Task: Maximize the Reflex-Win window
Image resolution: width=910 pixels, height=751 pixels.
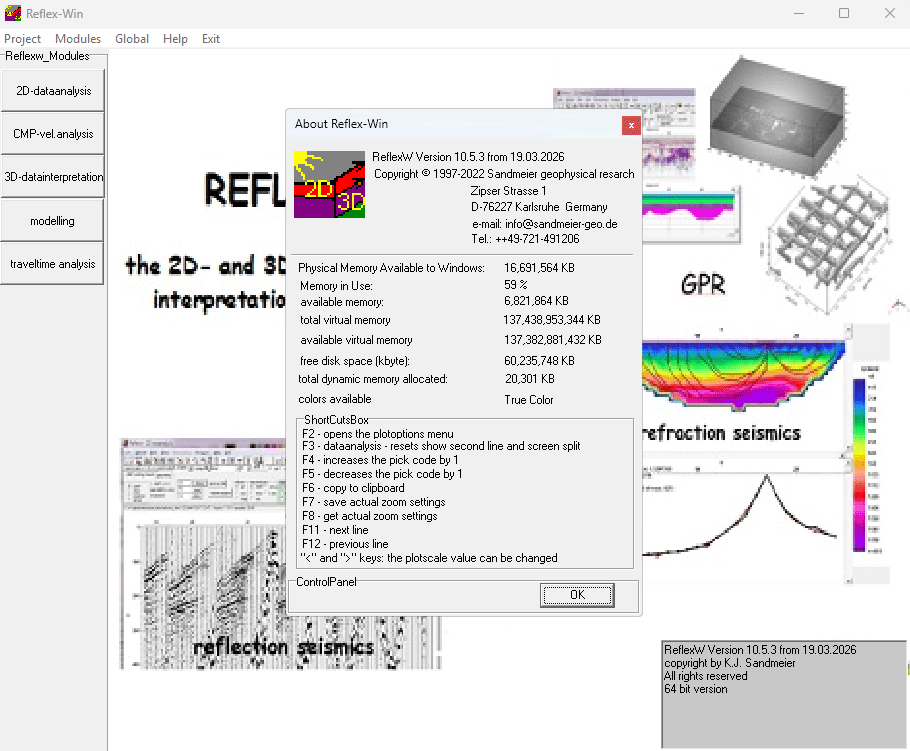Action: coord(844,13)
